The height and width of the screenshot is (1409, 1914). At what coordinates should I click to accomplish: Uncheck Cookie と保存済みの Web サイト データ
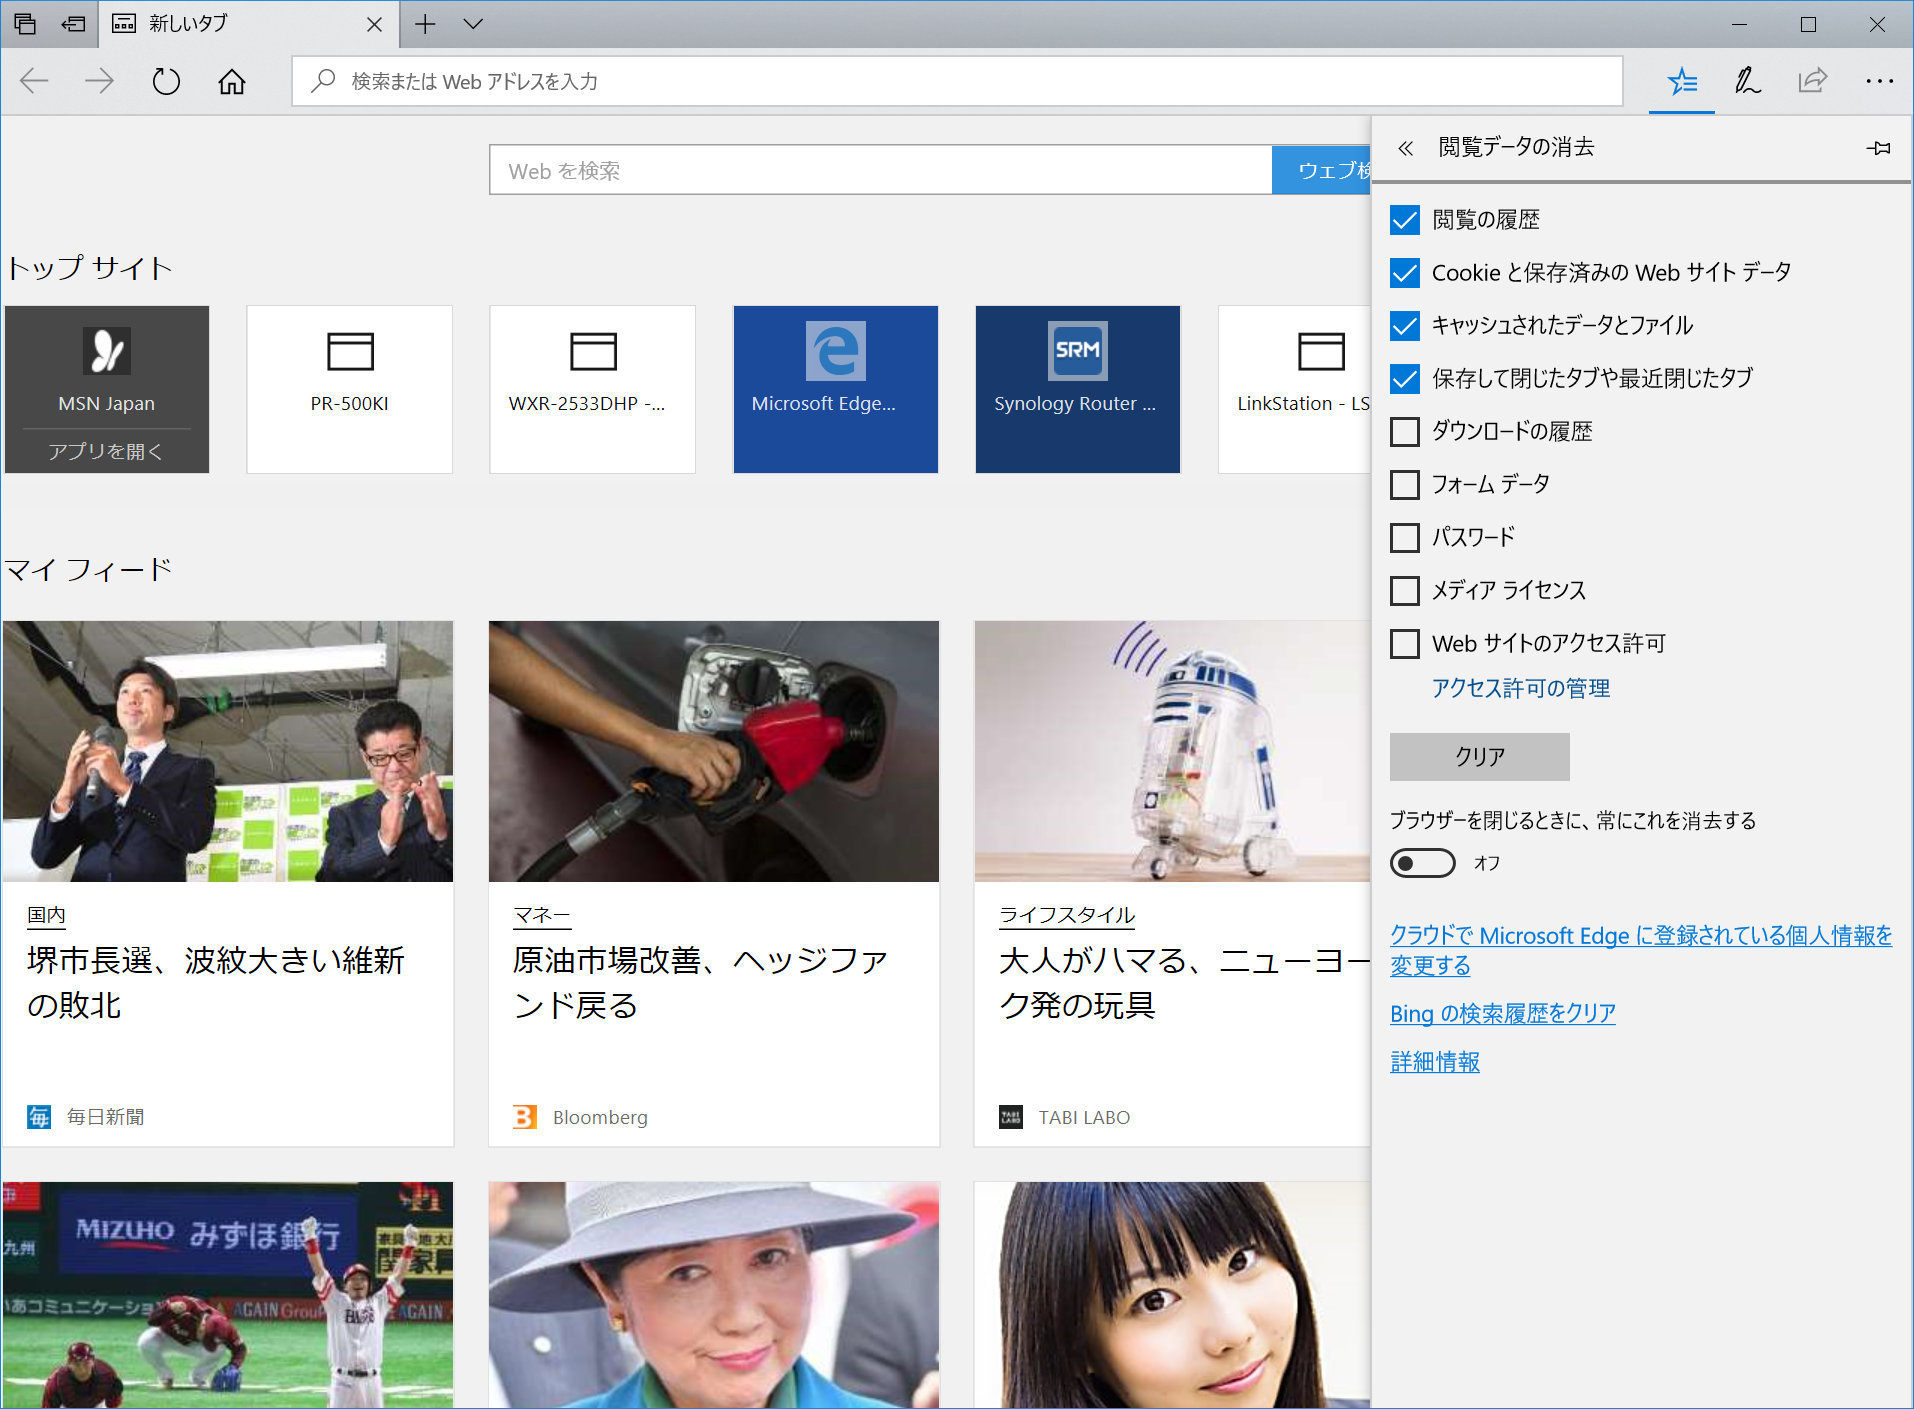coord(1405,272)
